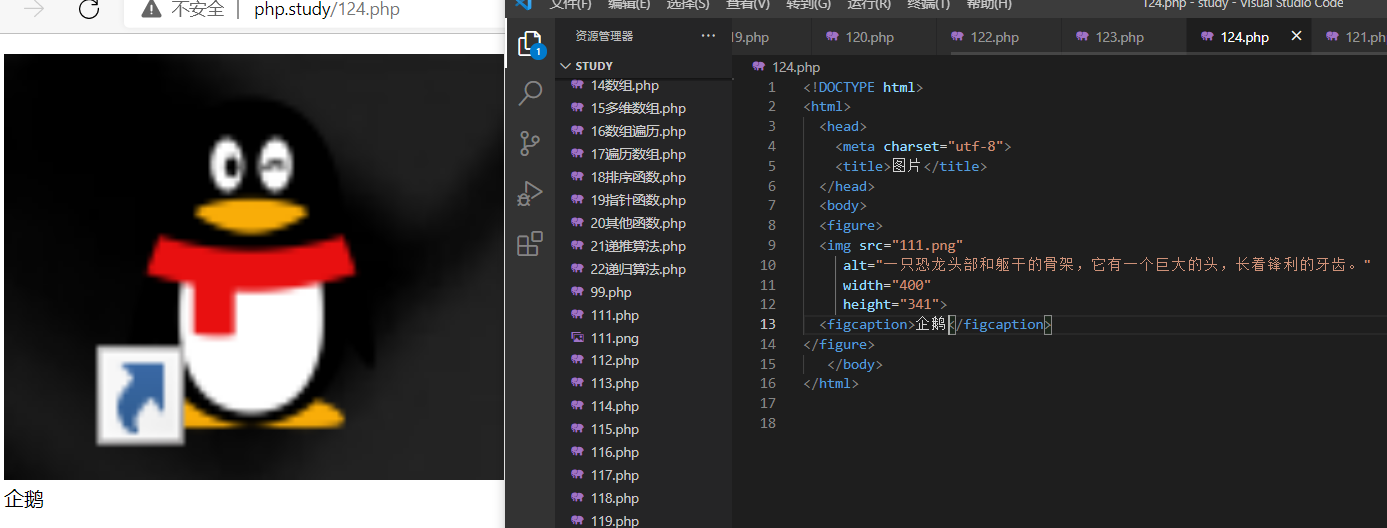Screen dimensions: 1387x528
Task: Open the Source Control view
Action: (x=530, y=144)
